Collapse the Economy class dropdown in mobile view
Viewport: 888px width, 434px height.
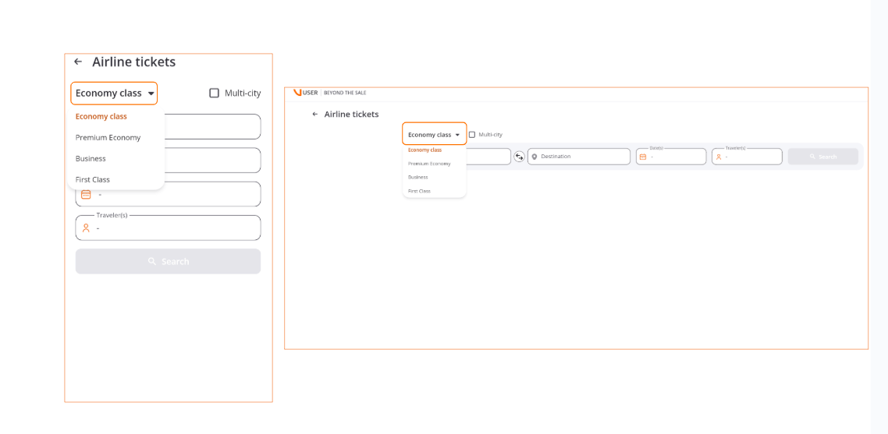click(114, 93)
